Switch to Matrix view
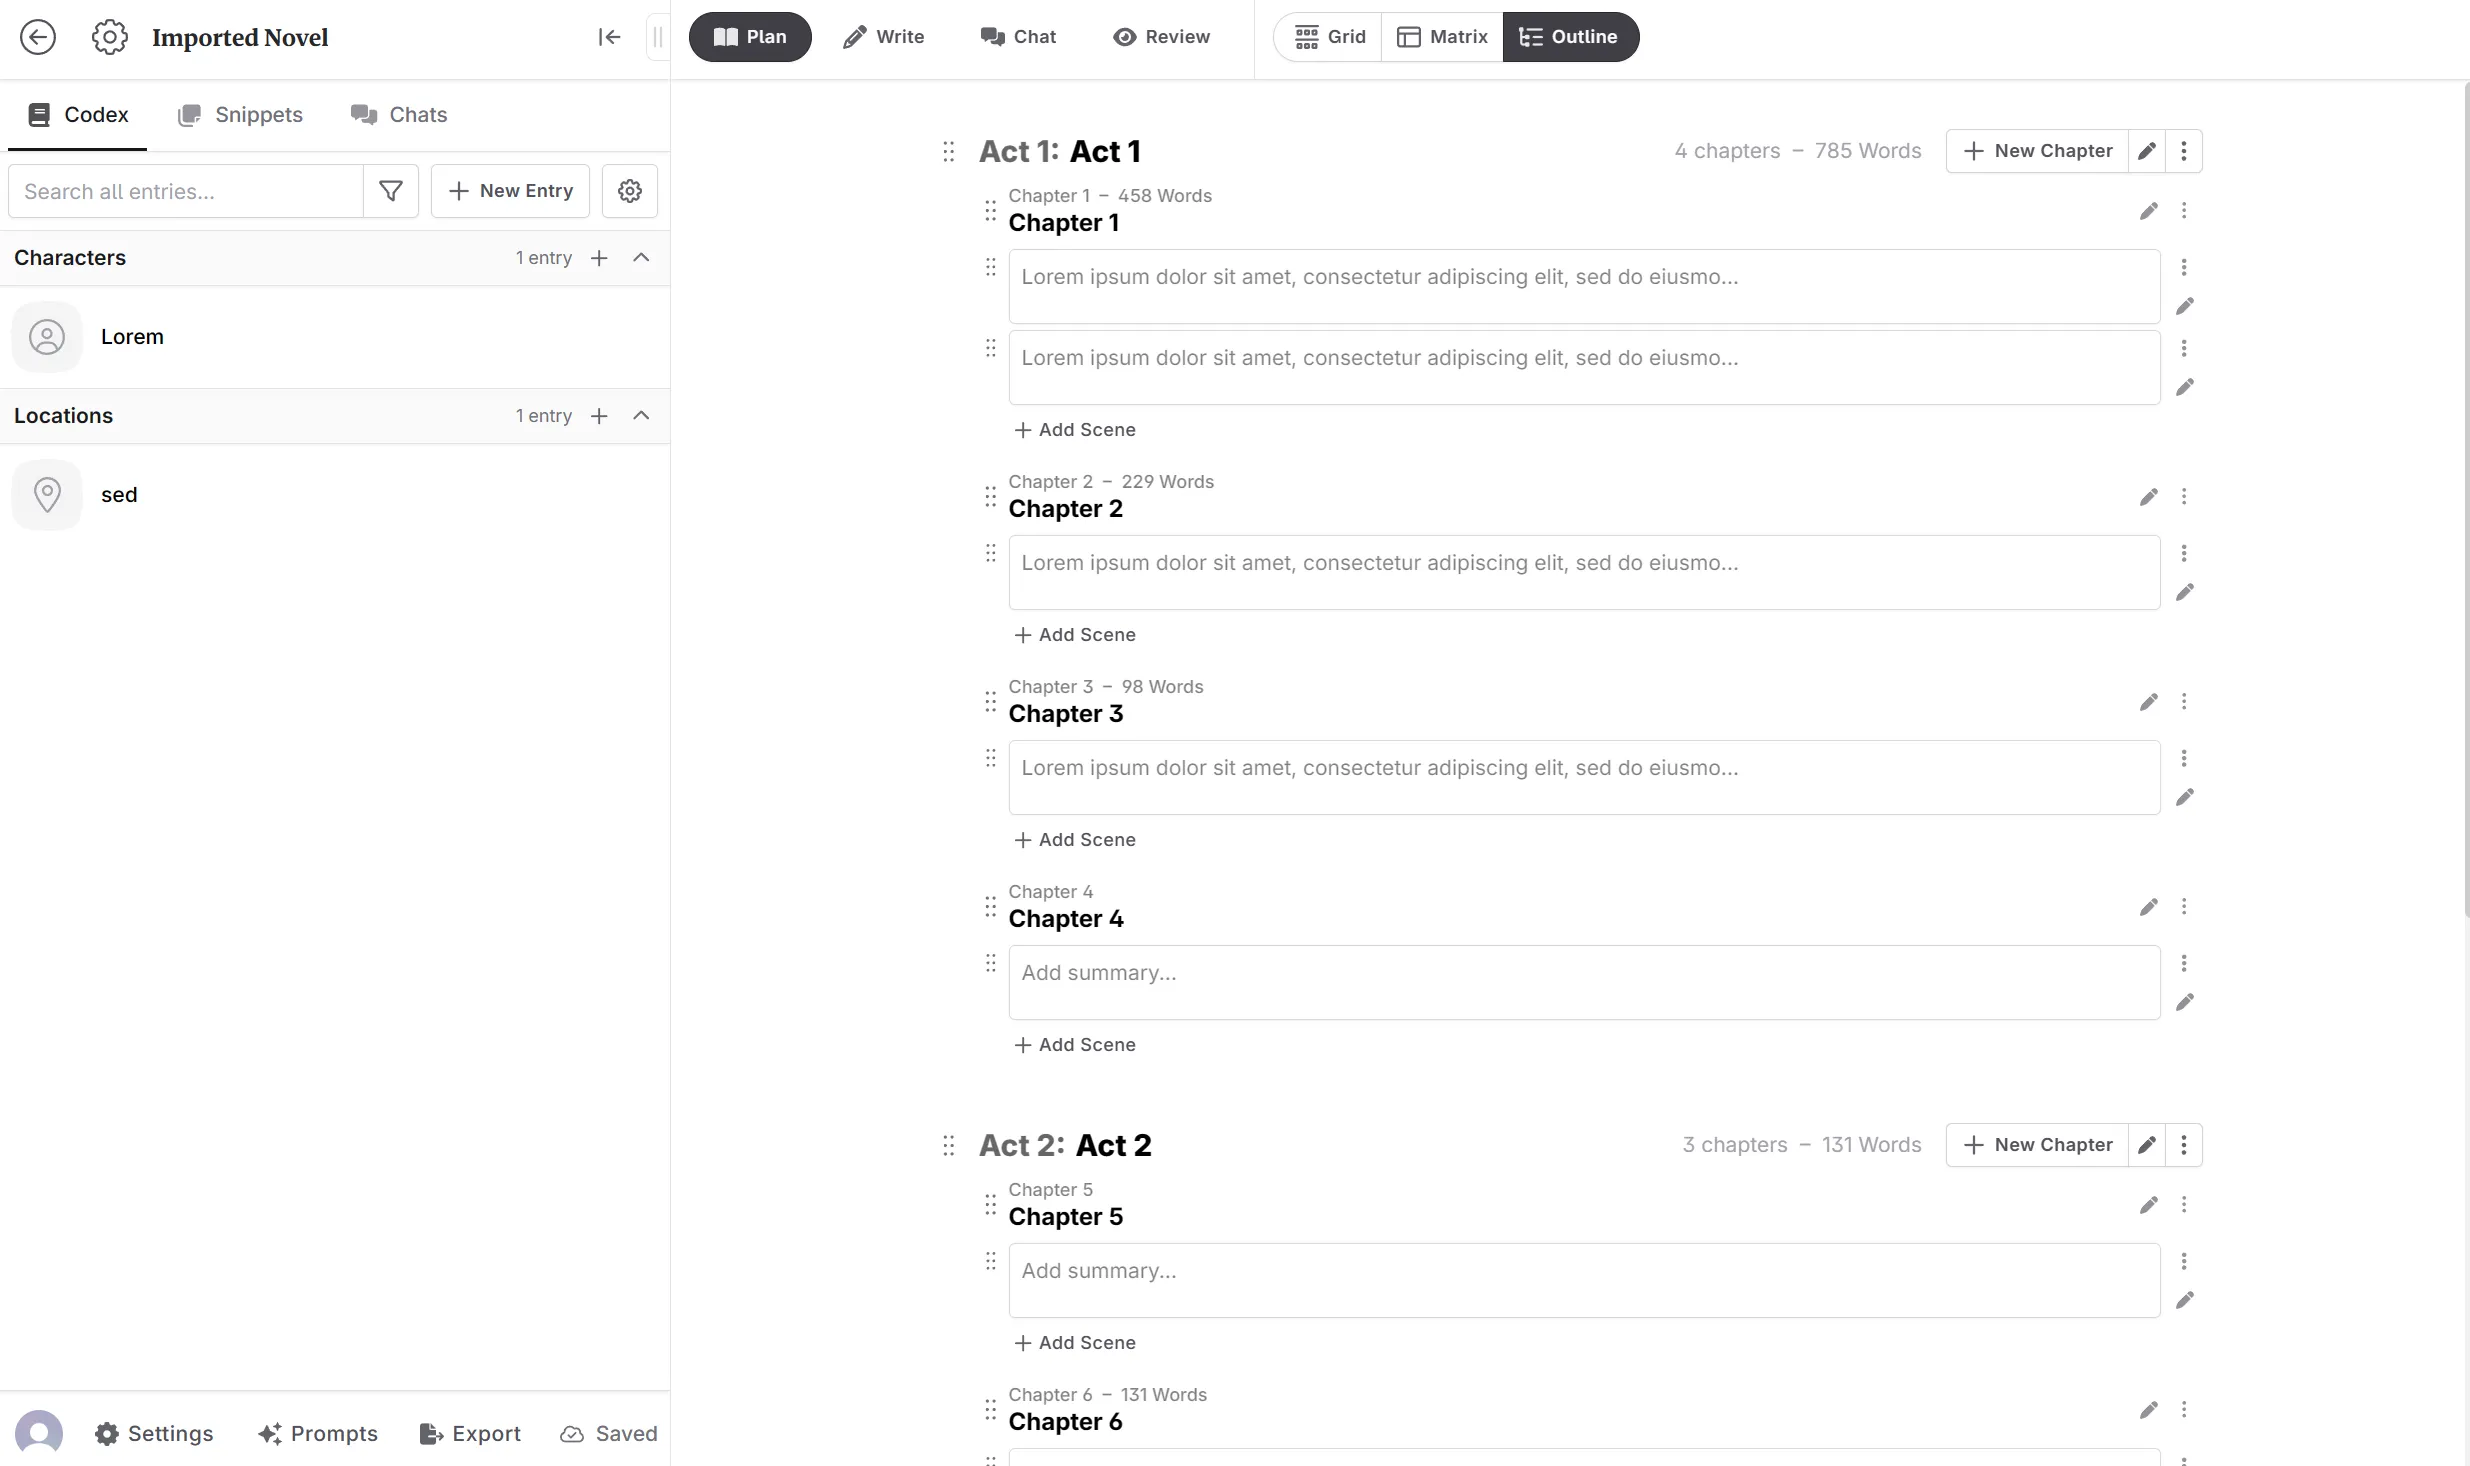2470x1466 pixels. coord(1442,37)
